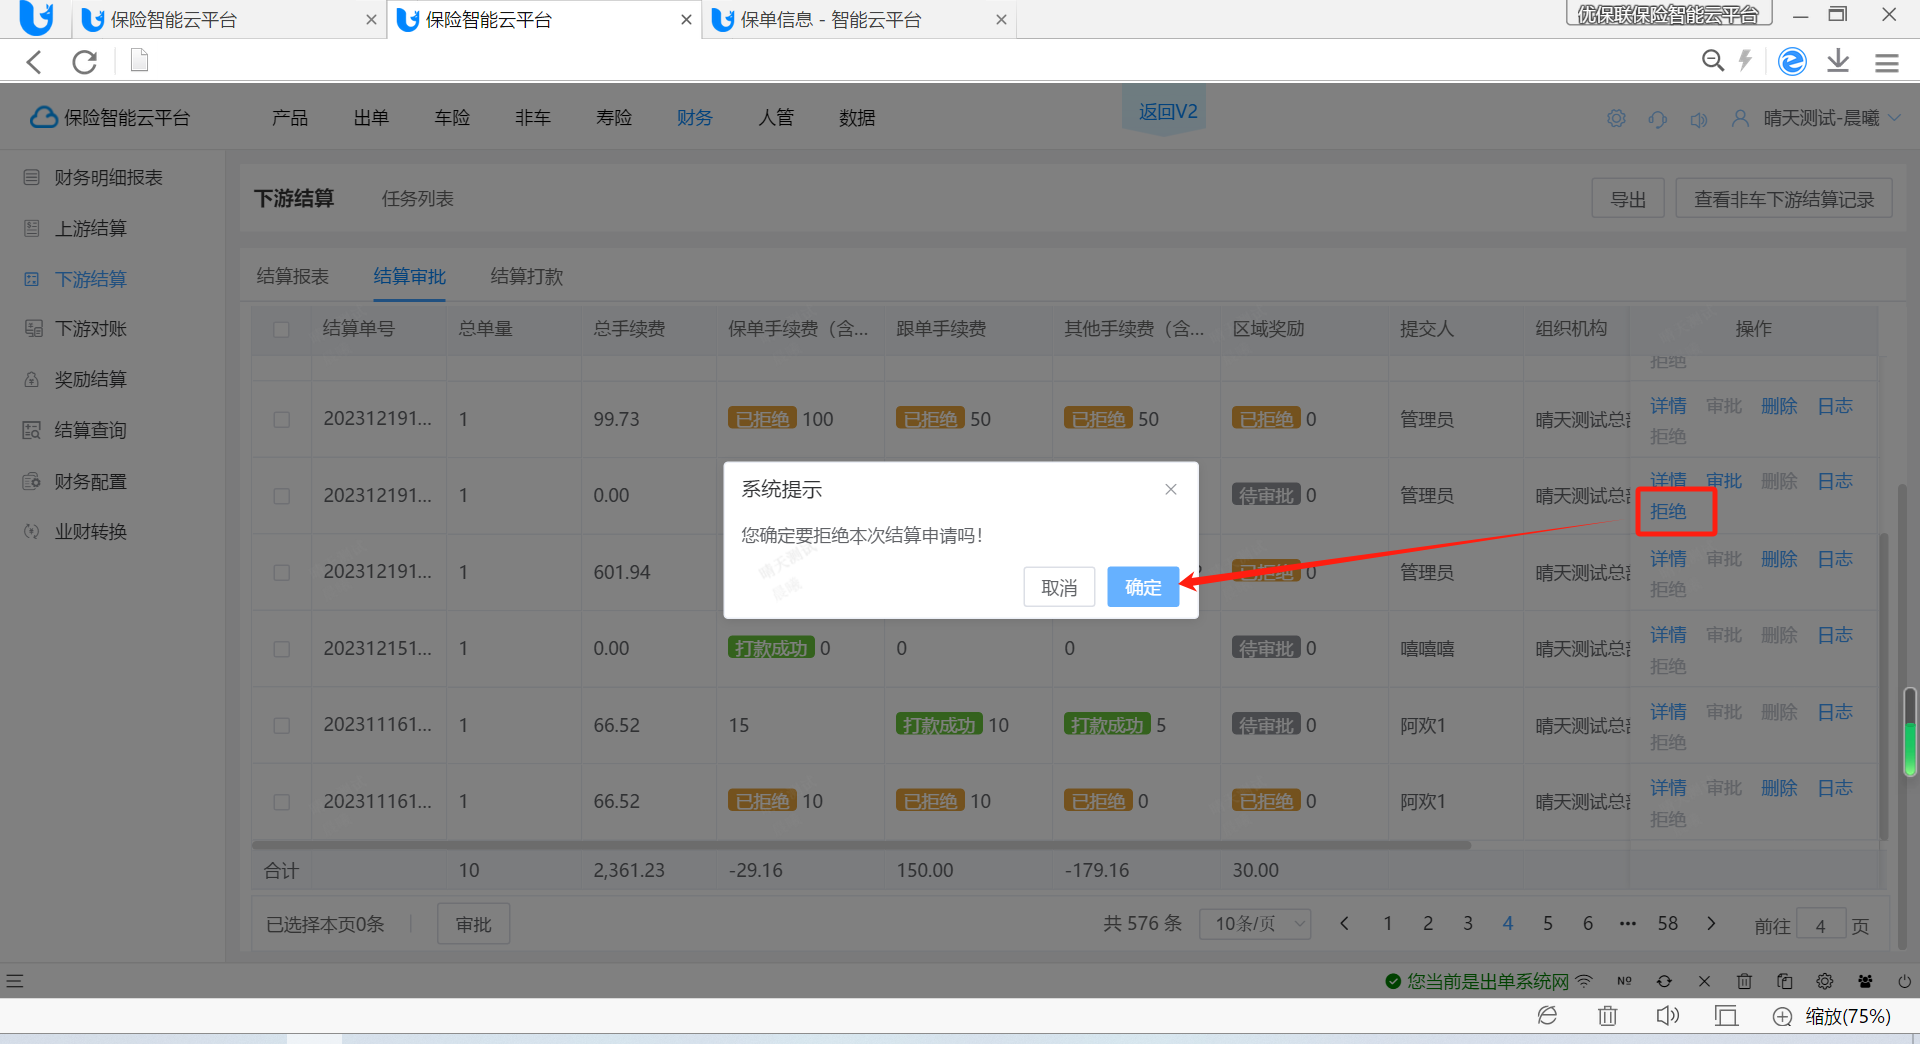Image resolution: width=1920 pixels, height=1044 pixels.
Task: Jump to page 58
Action: [x=1667, y=923]
